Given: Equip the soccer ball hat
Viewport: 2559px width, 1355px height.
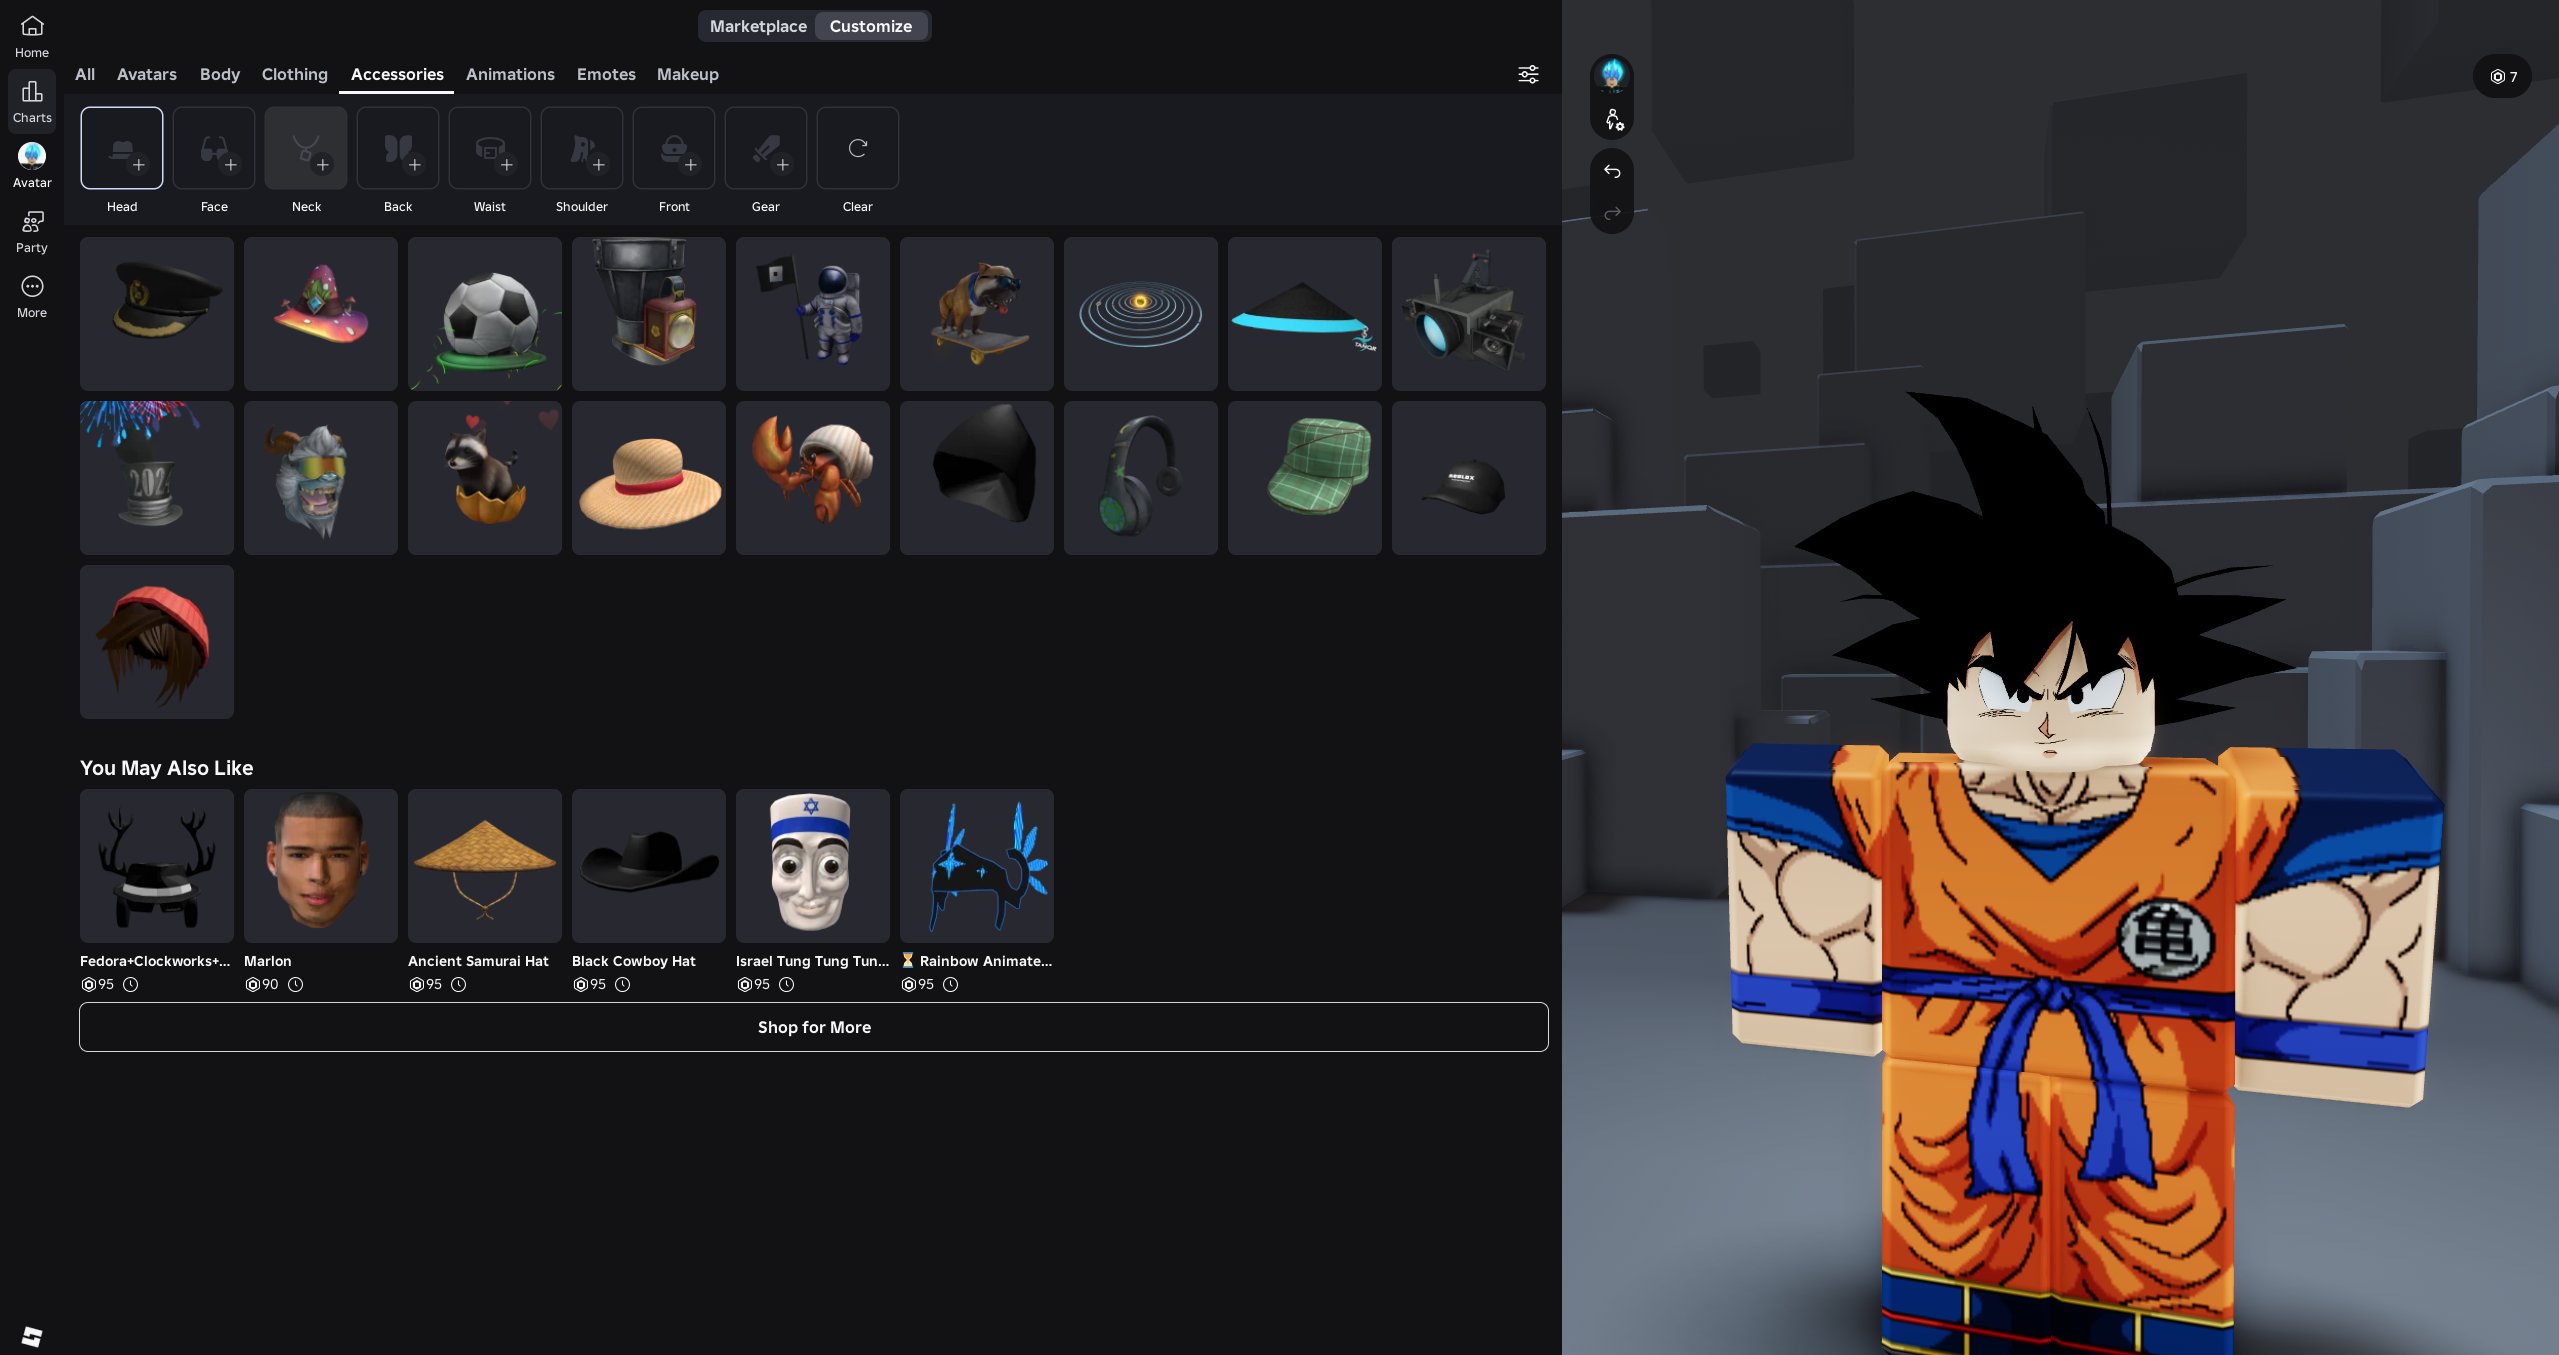Looking at the screenshot, I should coord(485,314).
